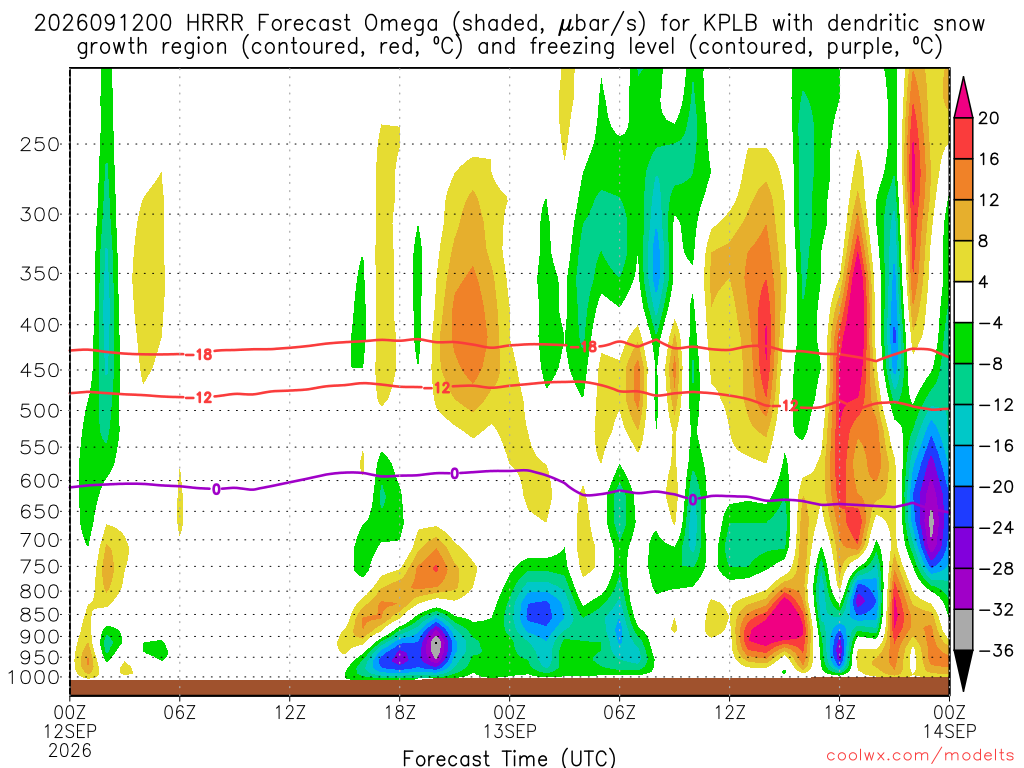Click the chart title mentioning KPLB
Viewport: 1024px width, 768px height.
click(509, 35)
